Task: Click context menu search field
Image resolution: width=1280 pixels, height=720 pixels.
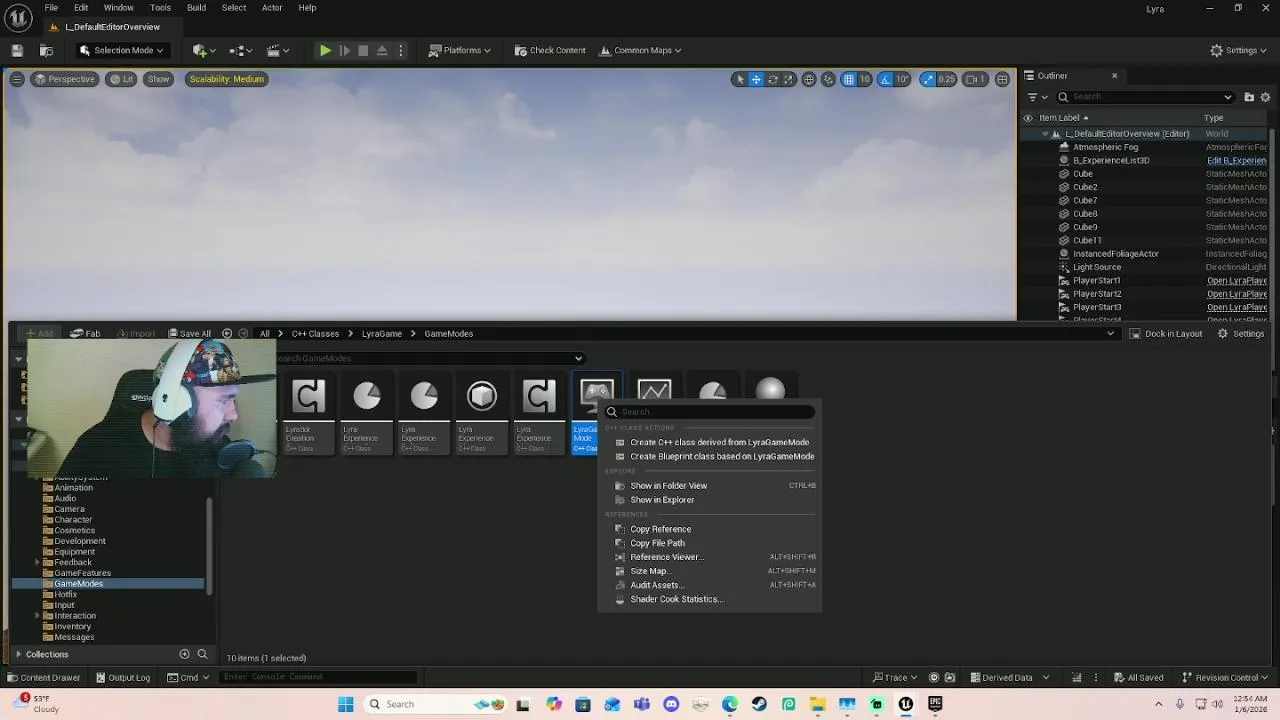Action: pos(710,412)
